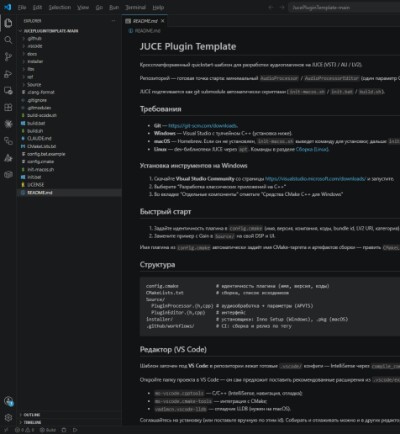
Task: Expand the Source folder
Action: click(x=69, y=85)
